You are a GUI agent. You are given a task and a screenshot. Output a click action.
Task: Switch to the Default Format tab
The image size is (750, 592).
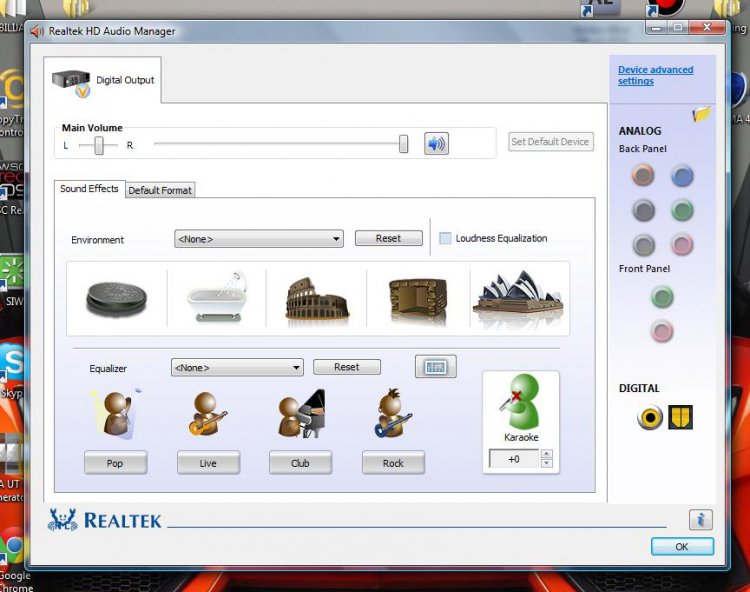click(160, 190)
